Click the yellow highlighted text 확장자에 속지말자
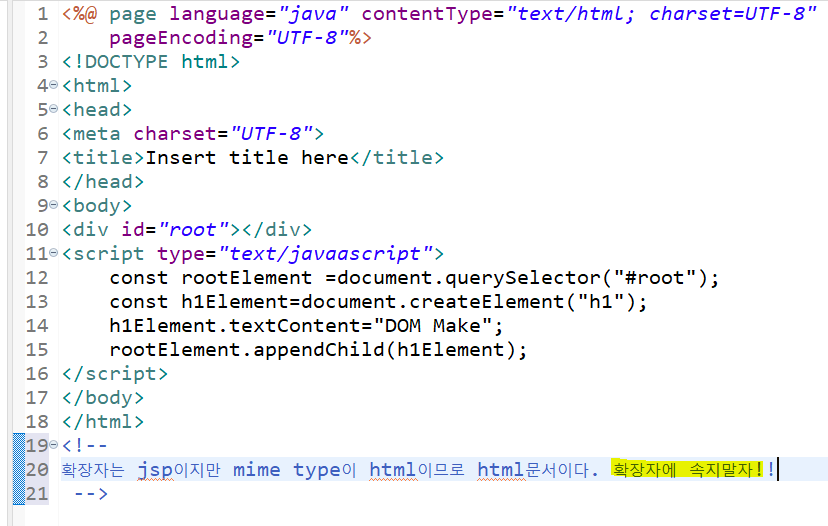The height and width of the screenshot is (526, 828). click(x=688, y=469)
